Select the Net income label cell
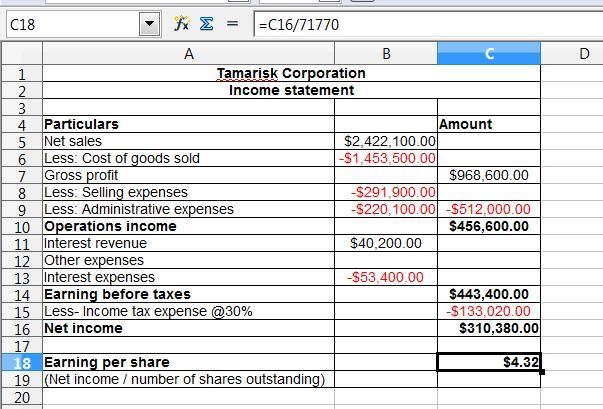603x409 pixels. [188, 328]
